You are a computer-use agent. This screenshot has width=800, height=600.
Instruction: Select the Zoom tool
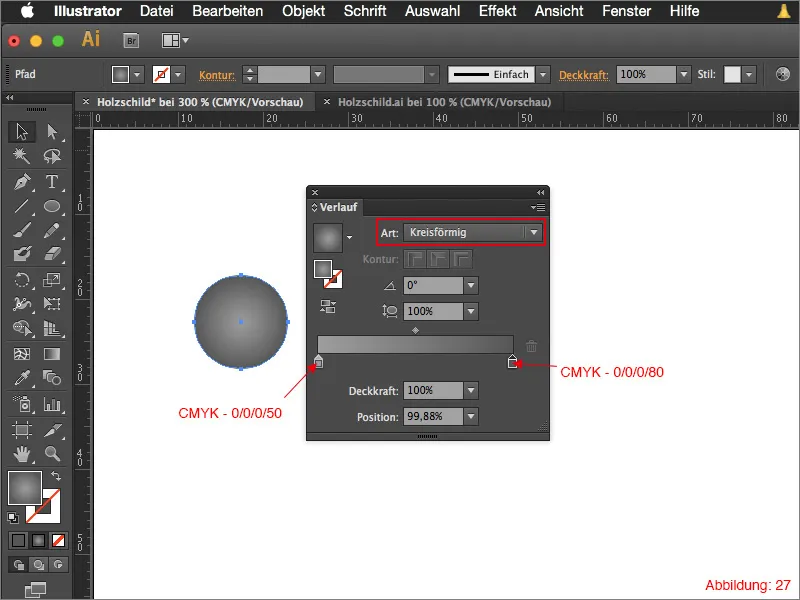click(52, 454)
